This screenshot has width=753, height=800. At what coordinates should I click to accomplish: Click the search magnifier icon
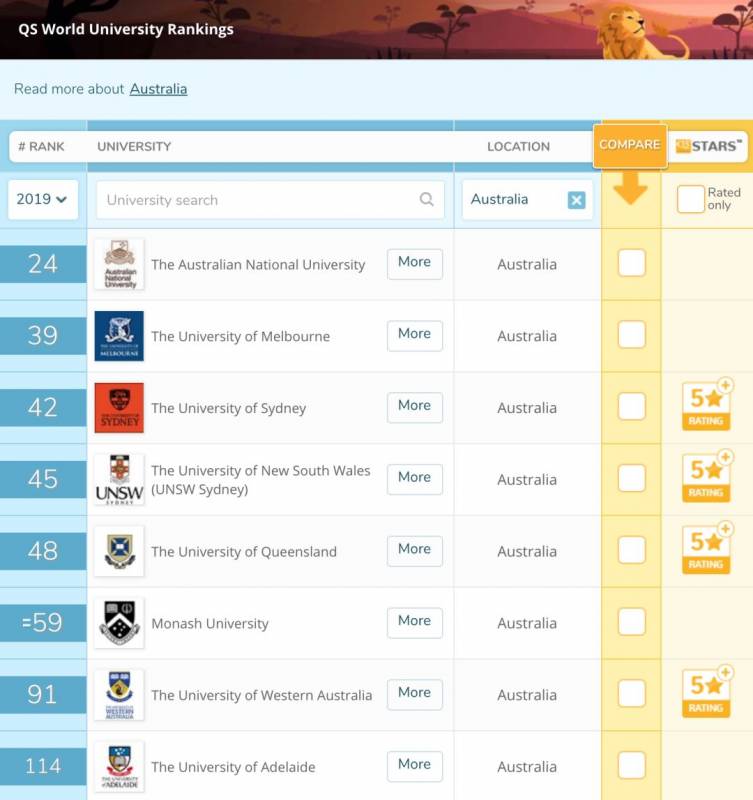[427, 200]
